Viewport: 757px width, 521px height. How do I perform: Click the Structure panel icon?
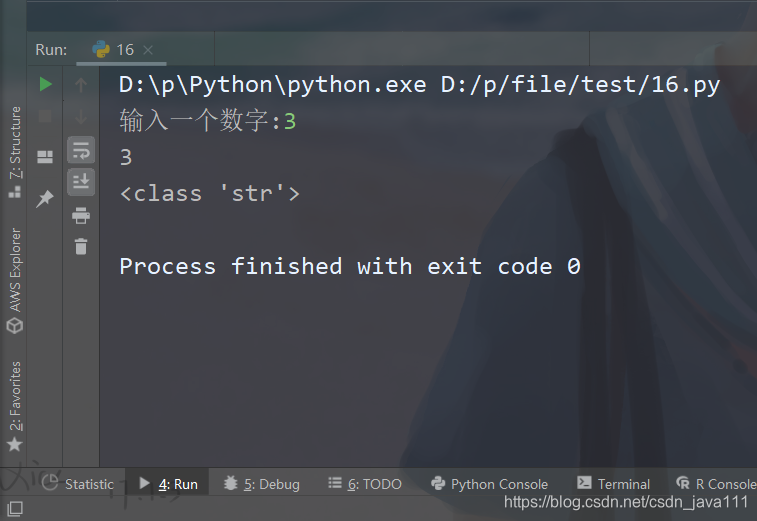[x=15, y=192]
